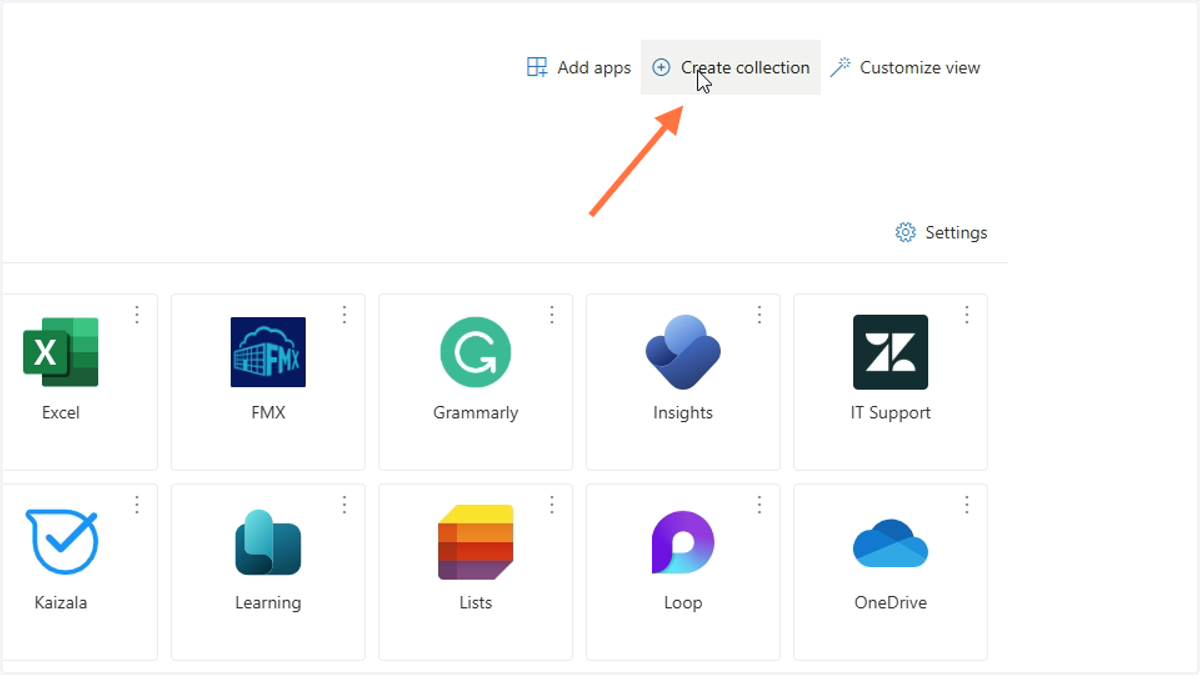
Task: Click the Create collection button label
Action: pyautogui.click(x=745, y=68)
